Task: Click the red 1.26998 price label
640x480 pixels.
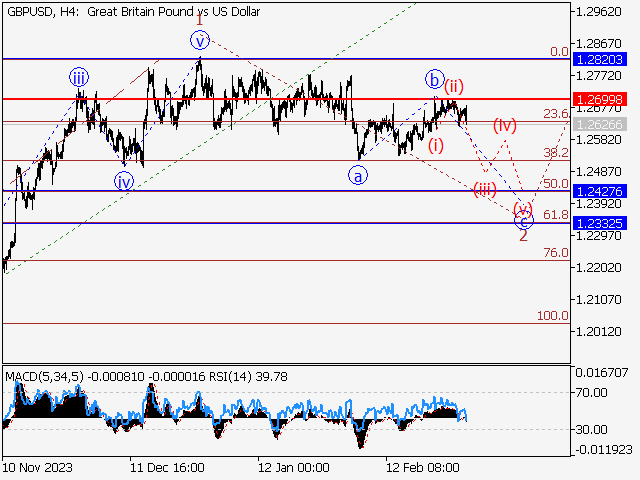Action: pyautogui.click(x=599, y=99)
